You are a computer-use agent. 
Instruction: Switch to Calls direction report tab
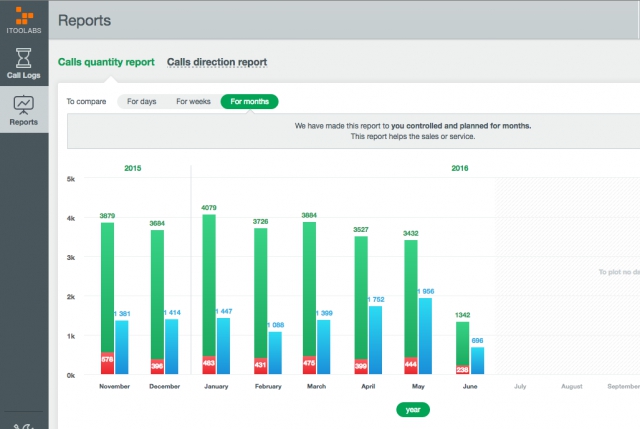coord(217,62)
